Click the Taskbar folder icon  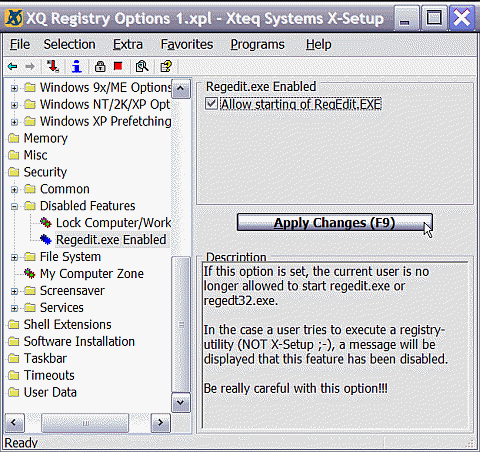pos(14,358)
